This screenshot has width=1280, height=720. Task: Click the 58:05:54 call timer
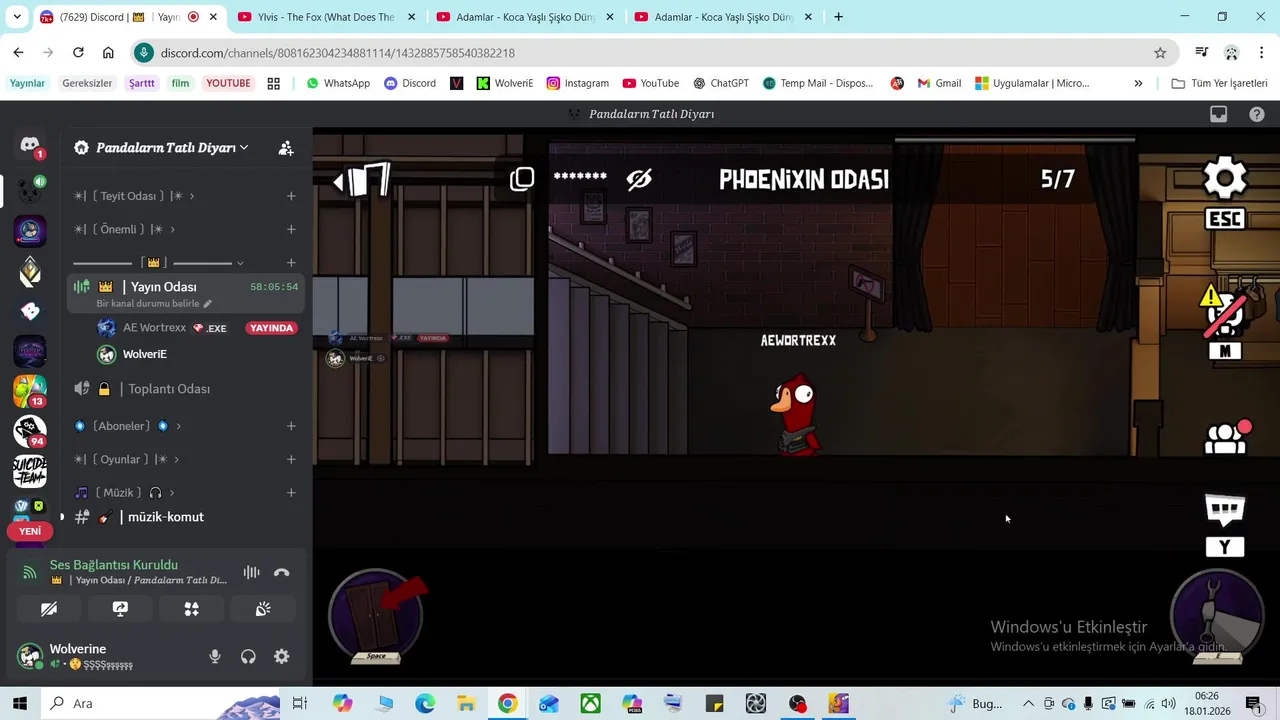pos(274,287)
